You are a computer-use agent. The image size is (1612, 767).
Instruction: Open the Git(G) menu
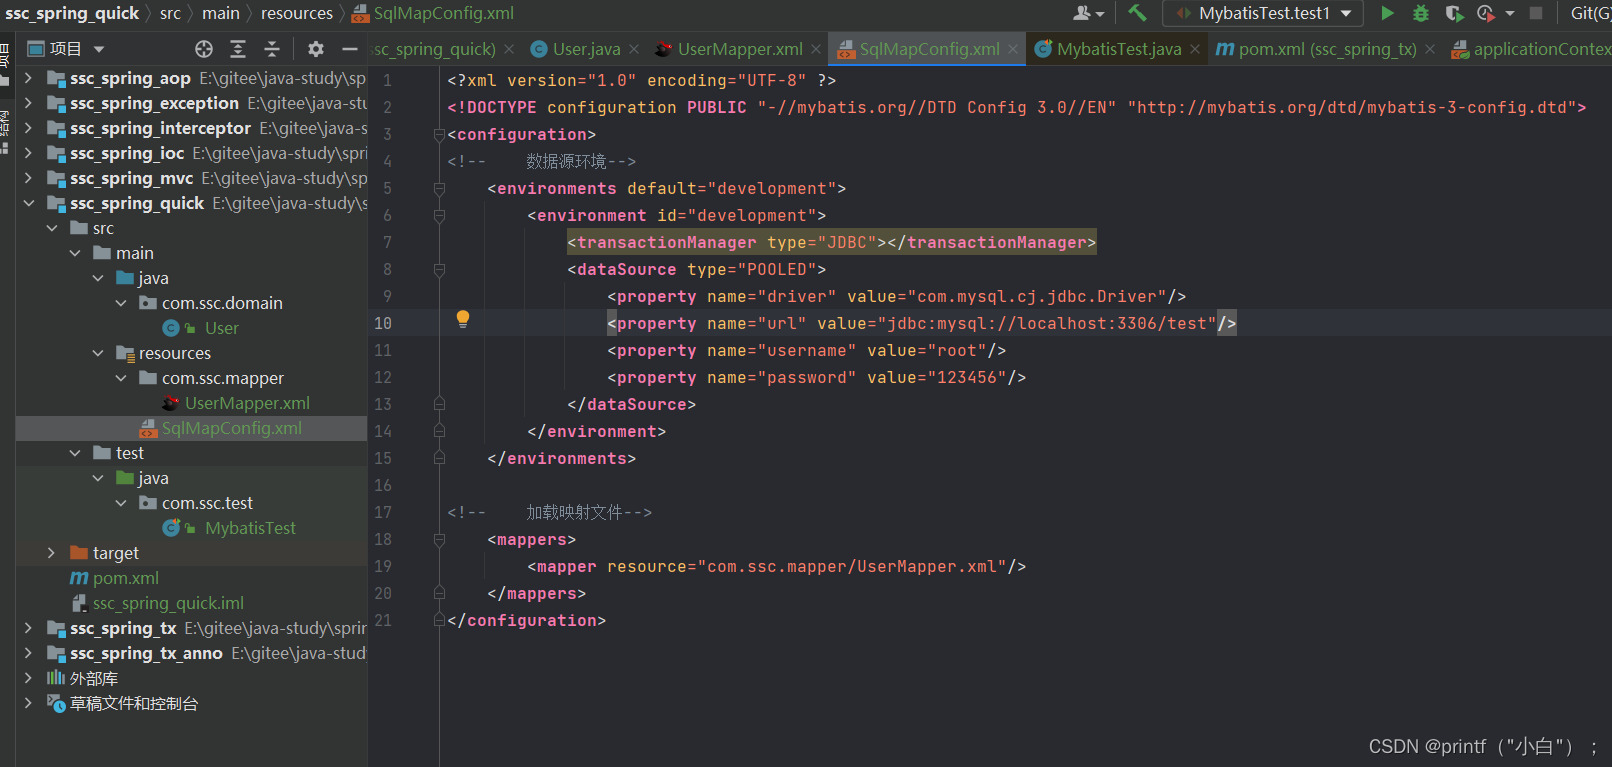[x=1591, y=13]
